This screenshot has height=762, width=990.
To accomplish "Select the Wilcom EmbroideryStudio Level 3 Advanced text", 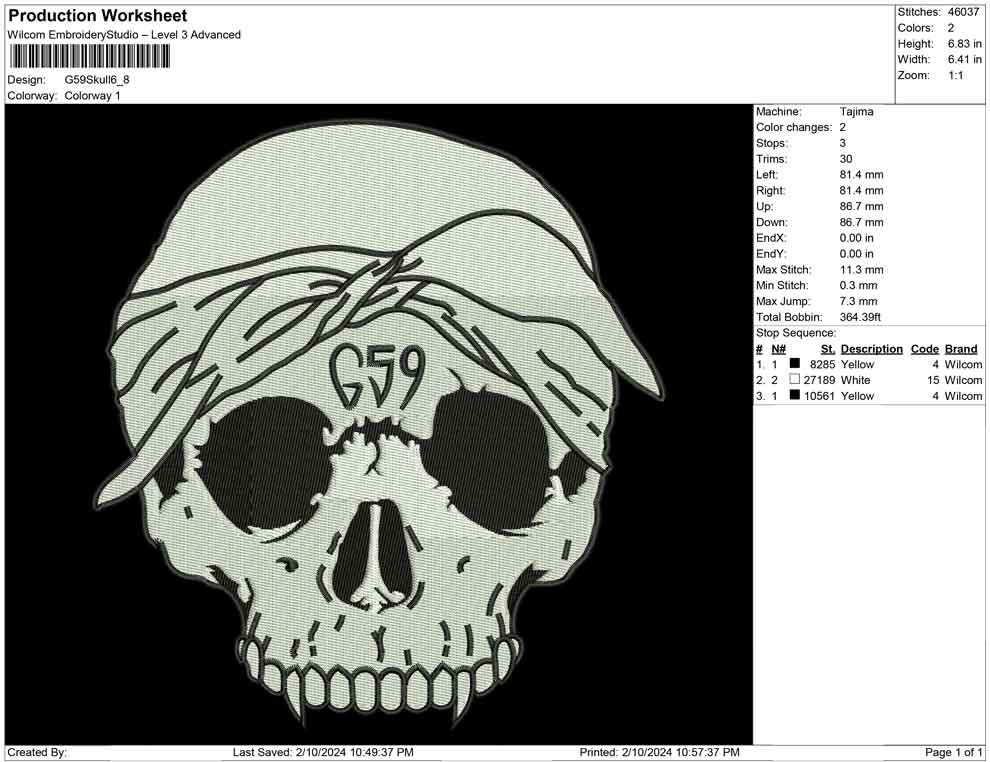I will click(124, 35).
